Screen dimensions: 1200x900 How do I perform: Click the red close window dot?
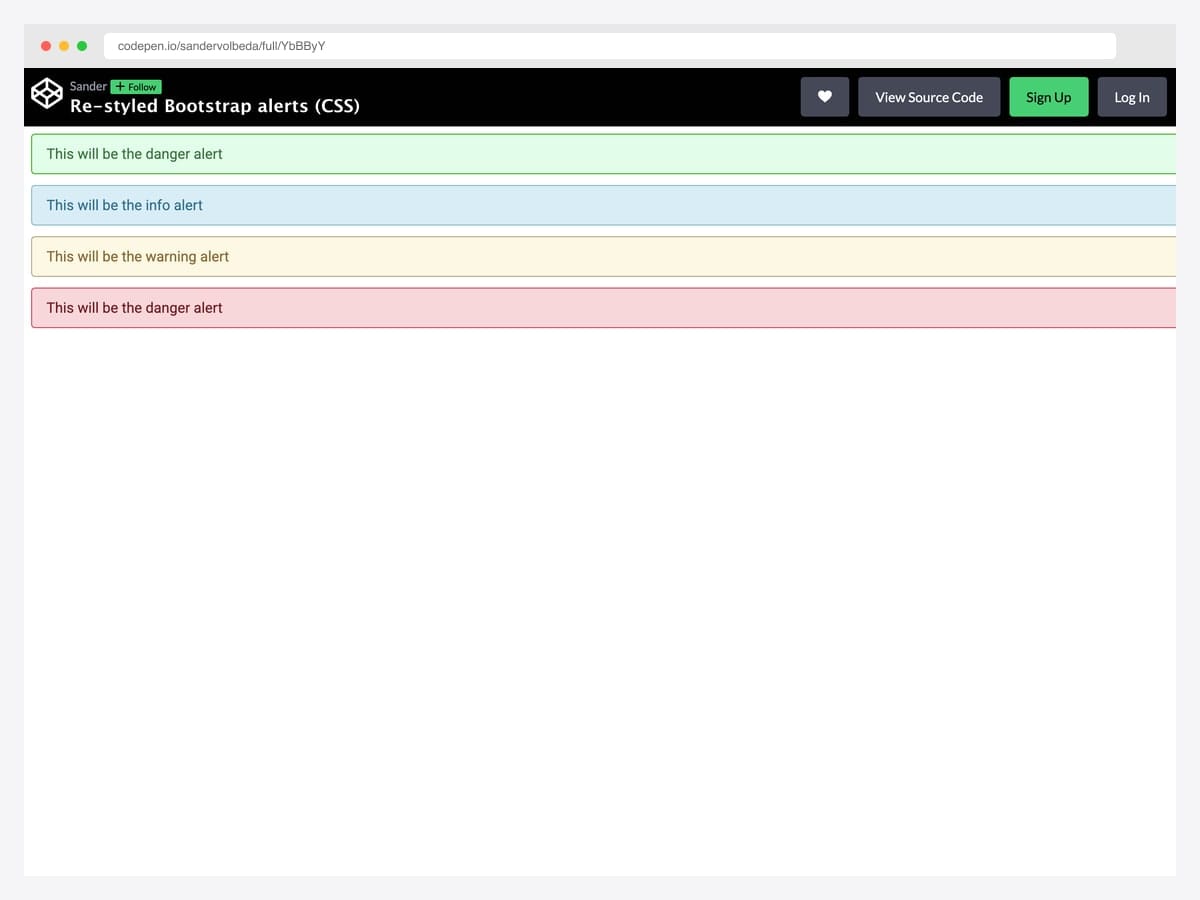pyautogui.click(x=46, y=46)
